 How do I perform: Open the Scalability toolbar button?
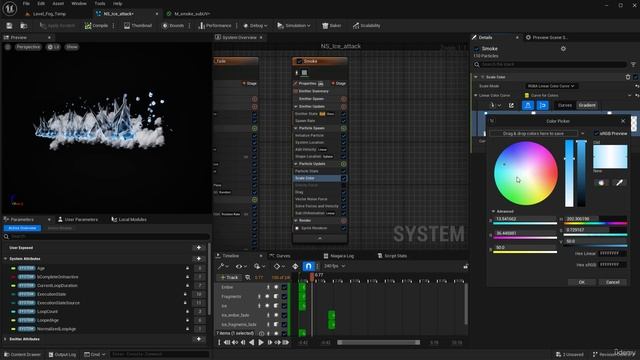(x=367, y=26)
